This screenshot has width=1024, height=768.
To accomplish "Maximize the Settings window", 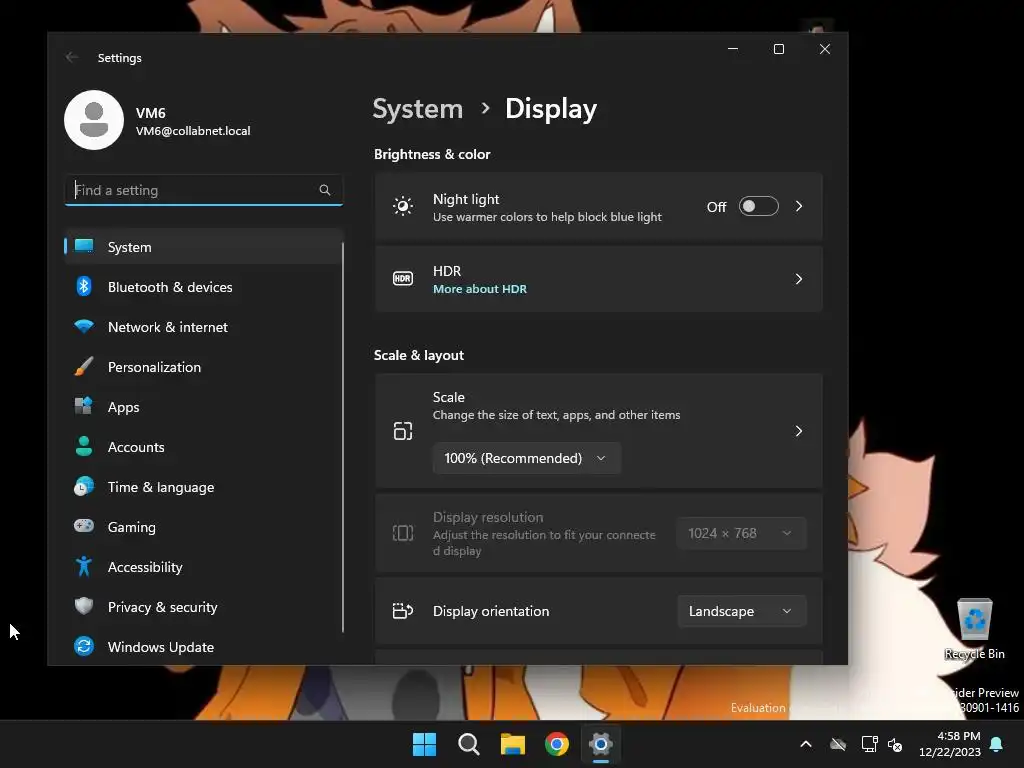I will (778, 49).
